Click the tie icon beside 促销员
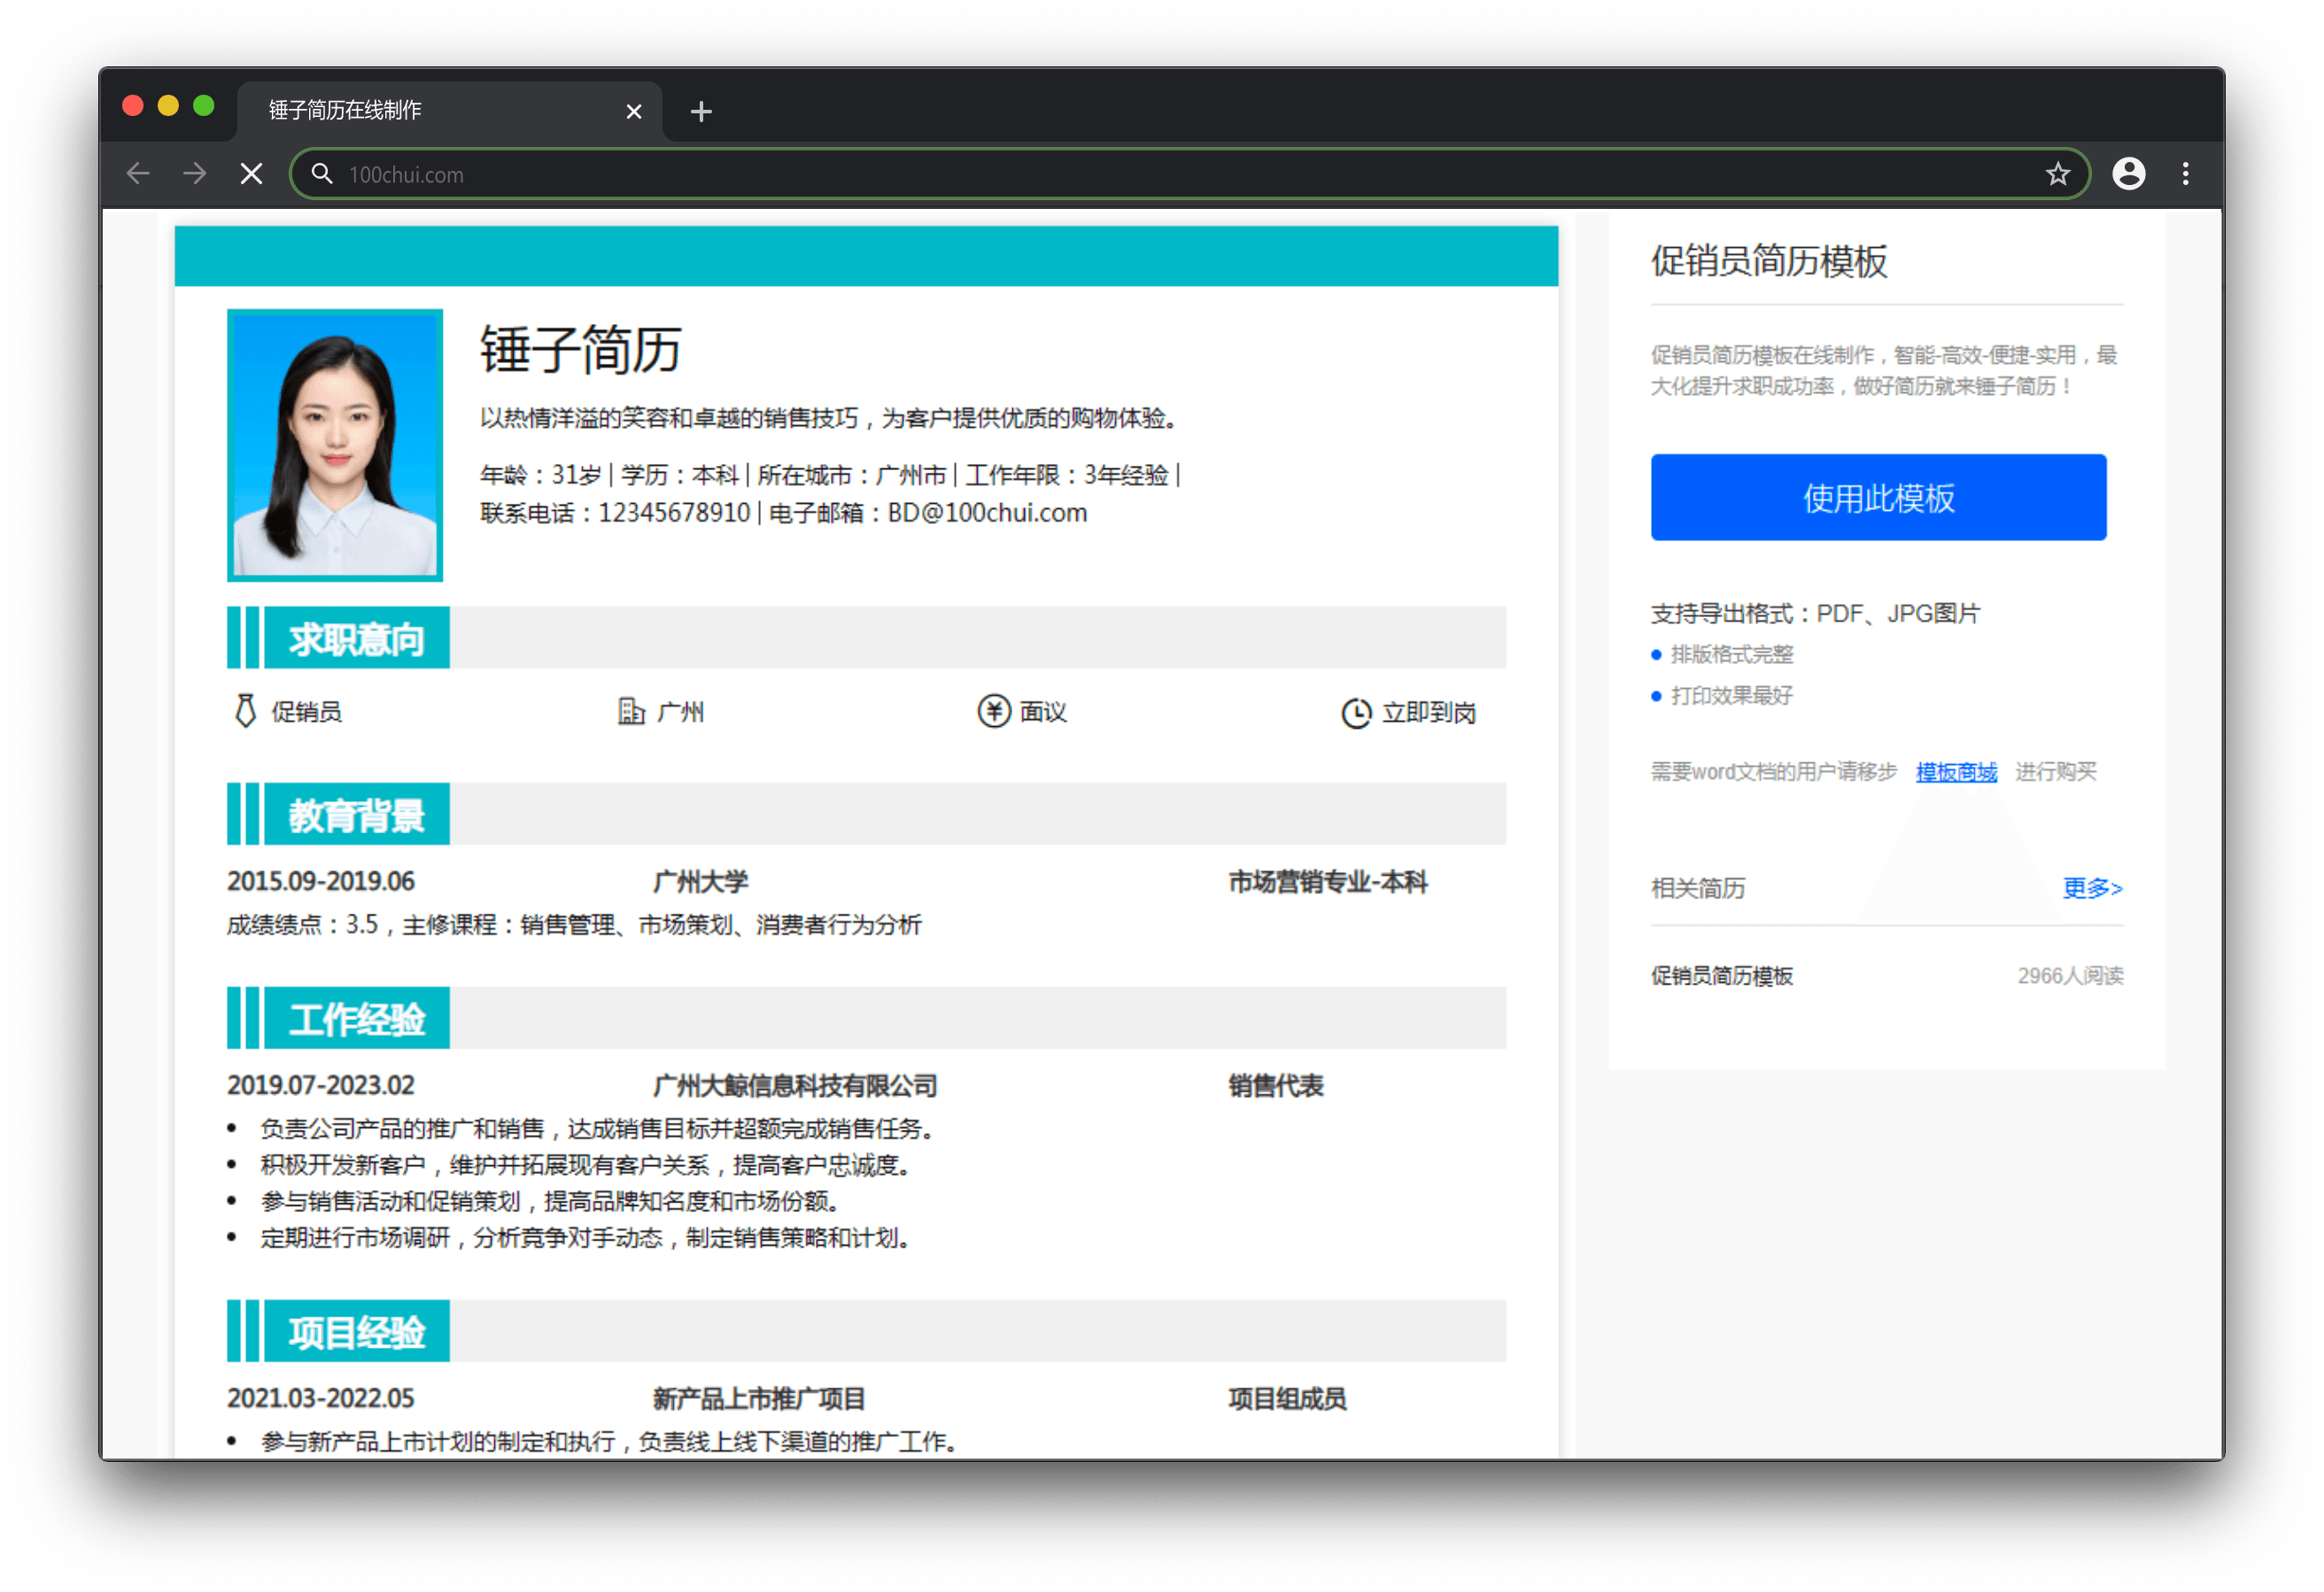 coord(245,711)
